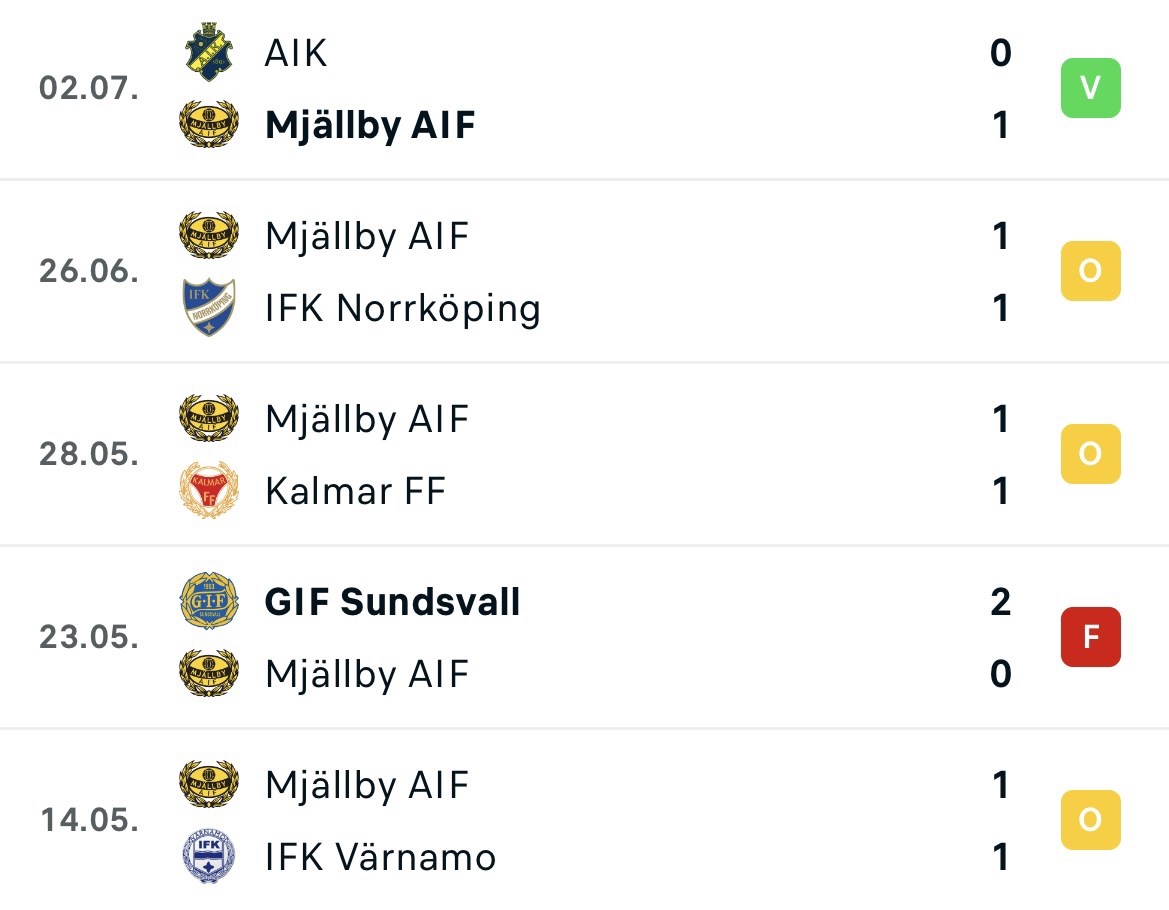Click the yellow O badge for 14.05

(1090, 820)
